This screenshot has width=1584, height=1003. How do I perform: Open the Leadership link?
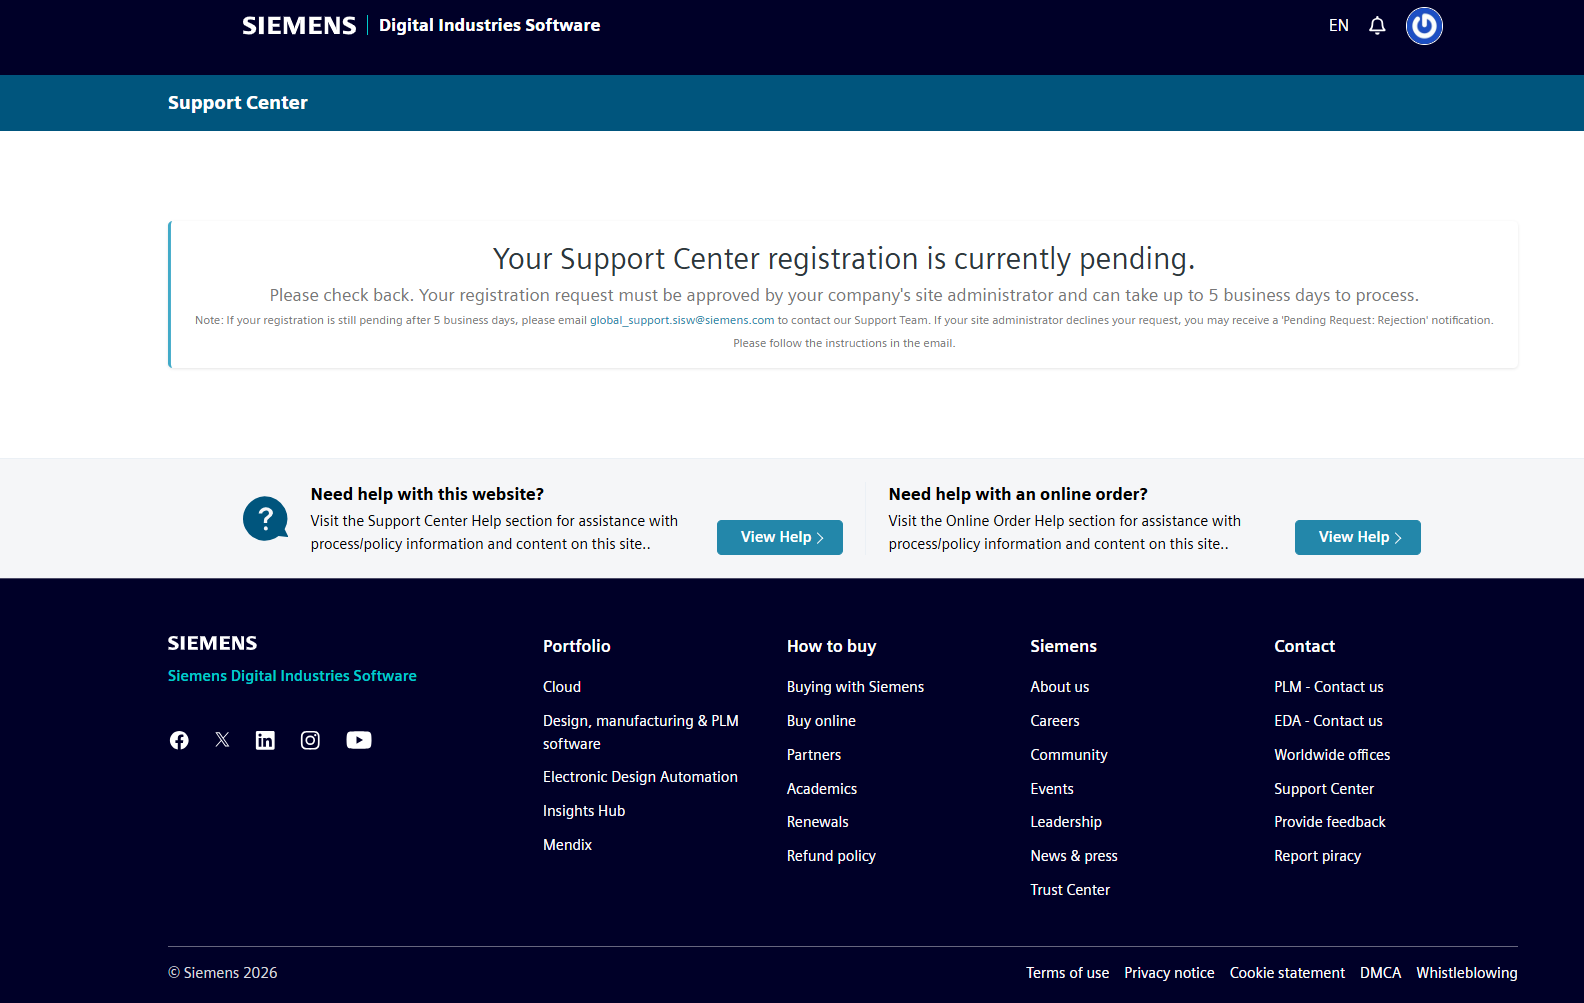pyautogui.click(x=1066, y=822)
